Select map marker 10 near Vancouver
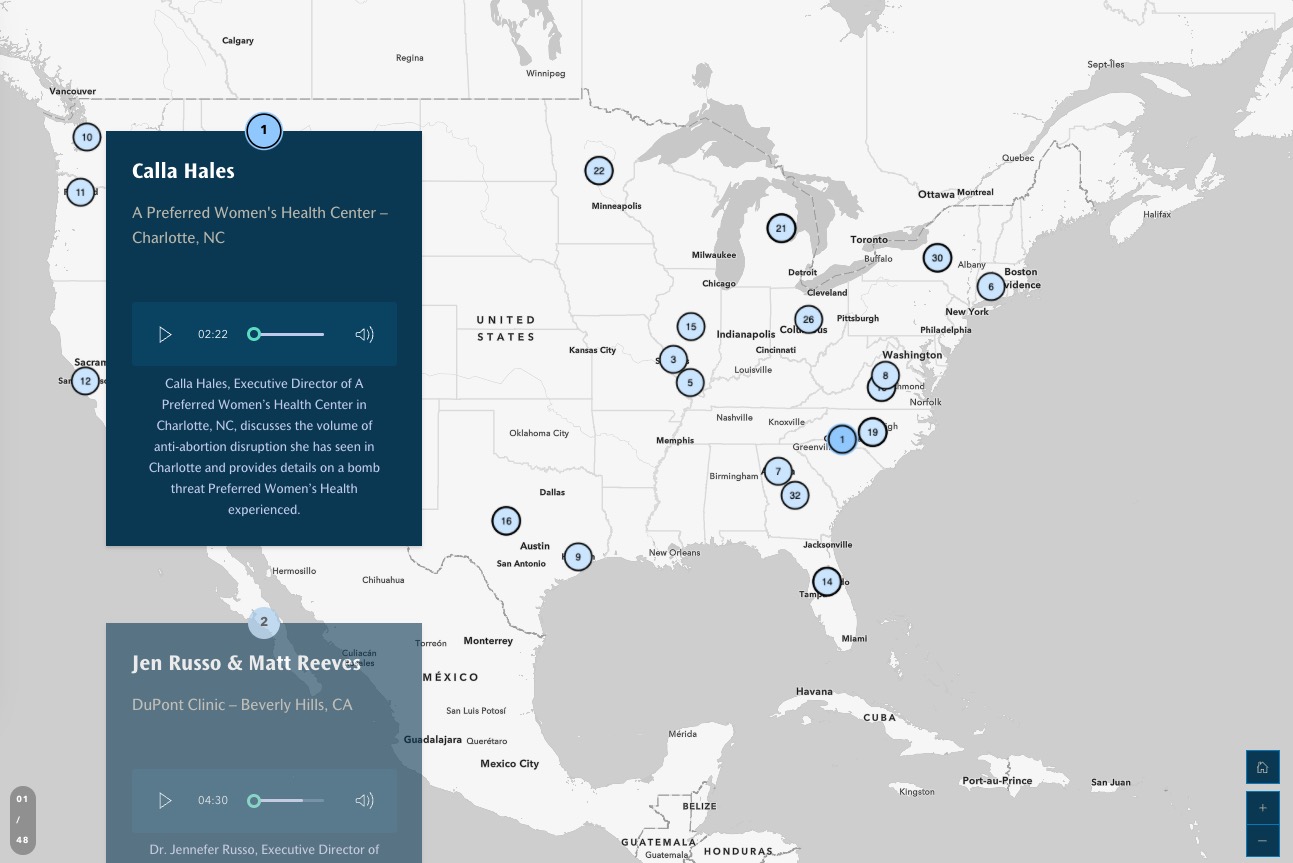Viewport: 1293px width, 863px height. [87, 138]
